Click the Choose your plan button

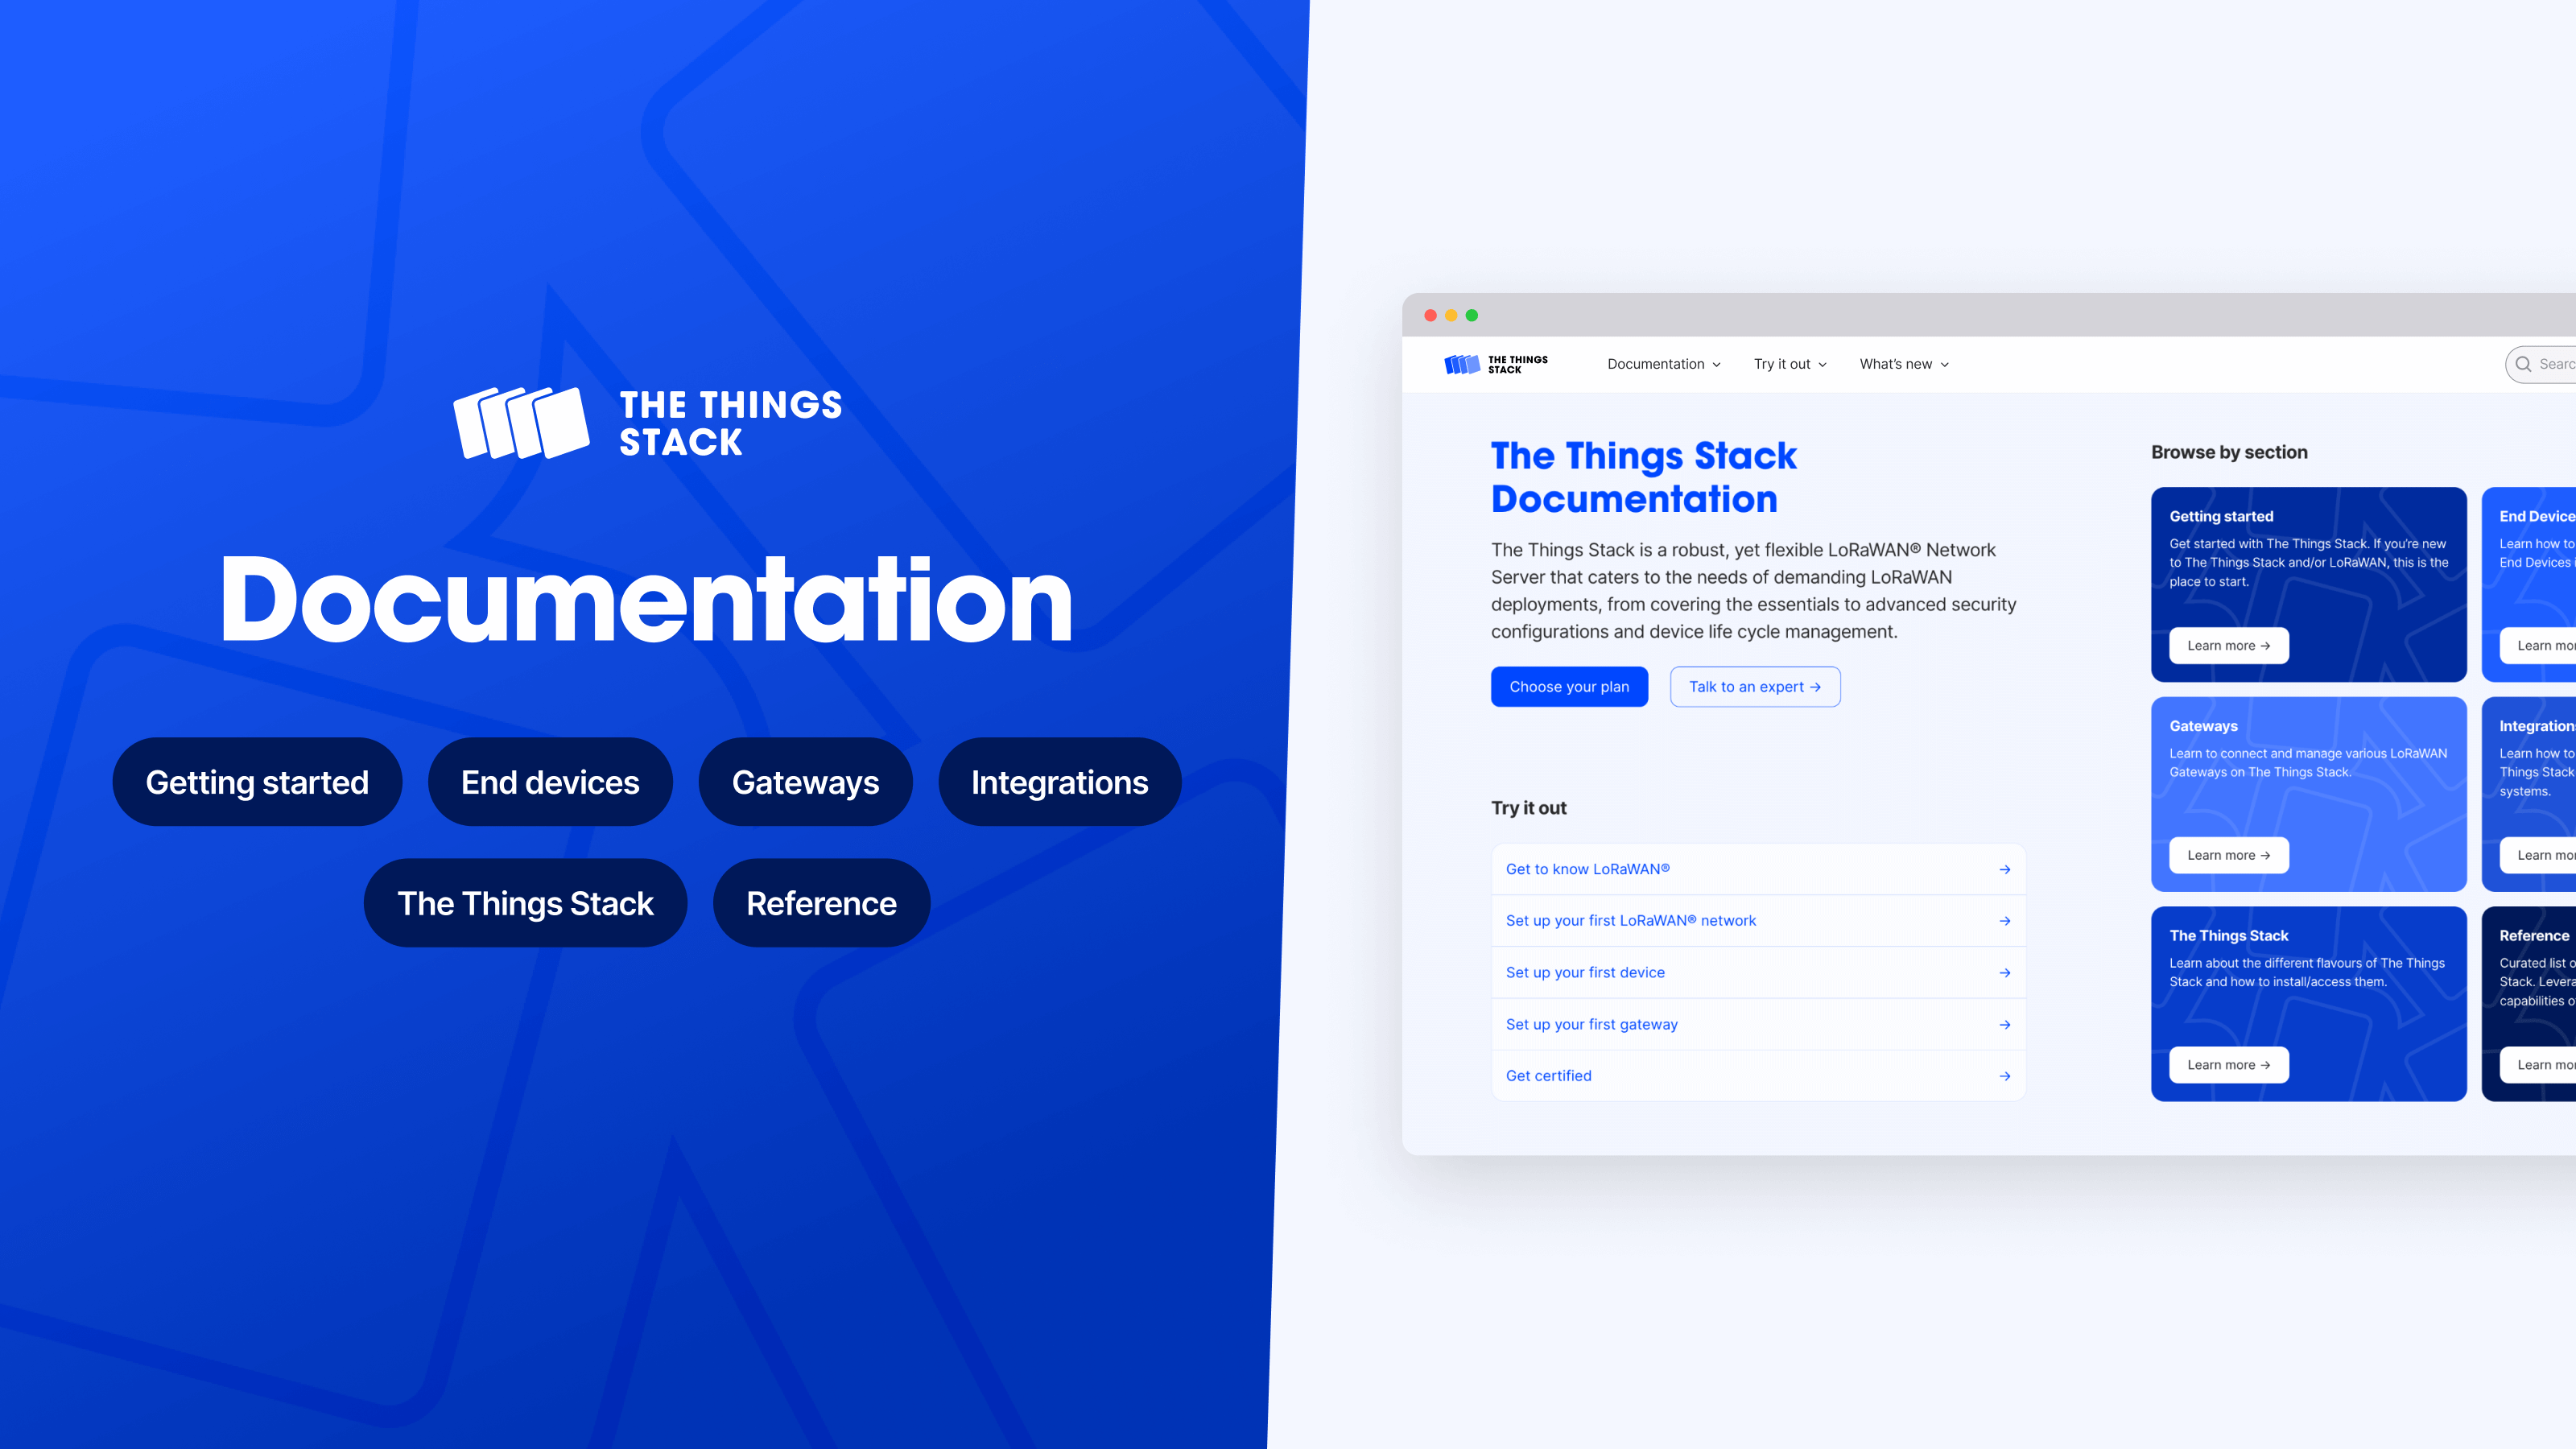click(1567, 687)
